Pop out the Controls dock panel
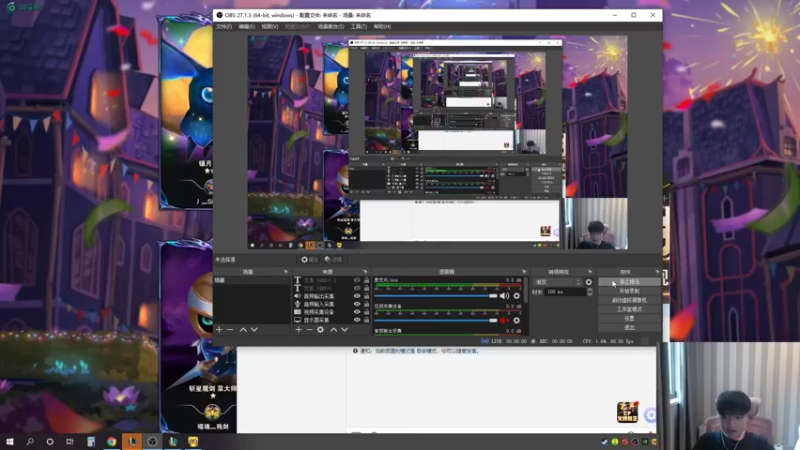800x450 pixels. pos(657,272)
